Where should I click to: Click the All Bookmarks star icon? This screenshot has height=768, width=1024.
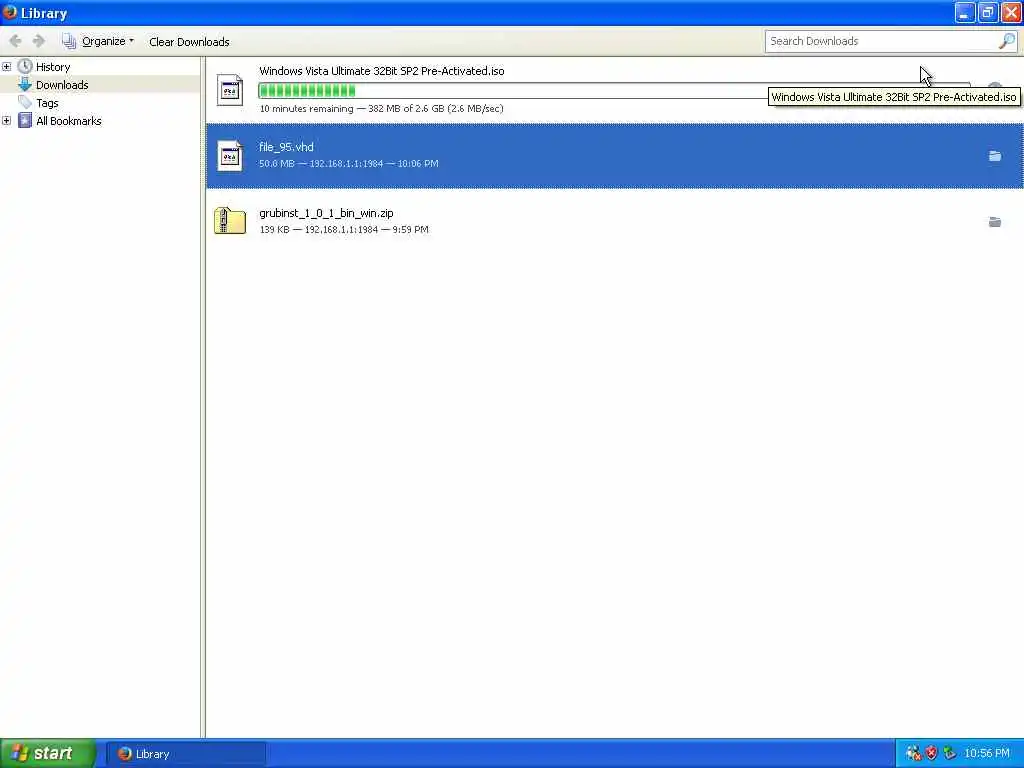tap(25, 120)
